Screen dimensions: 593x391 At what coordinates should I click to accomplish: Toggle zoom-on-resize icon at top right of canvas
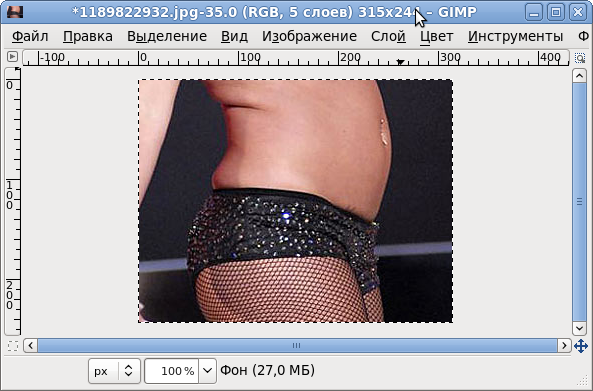pyautogui.click(x=580, y=58)
